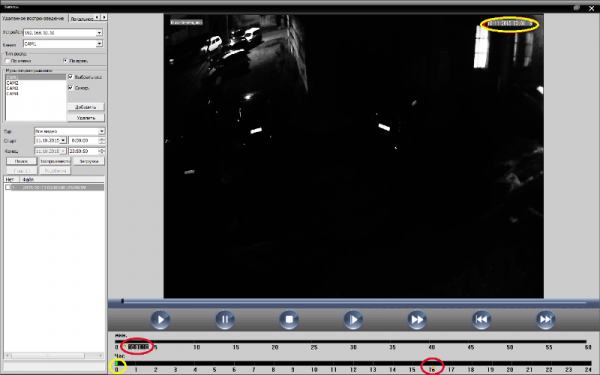600x375 pixels.
Task: Start playback with the Play button
Action: click(160, 320)
